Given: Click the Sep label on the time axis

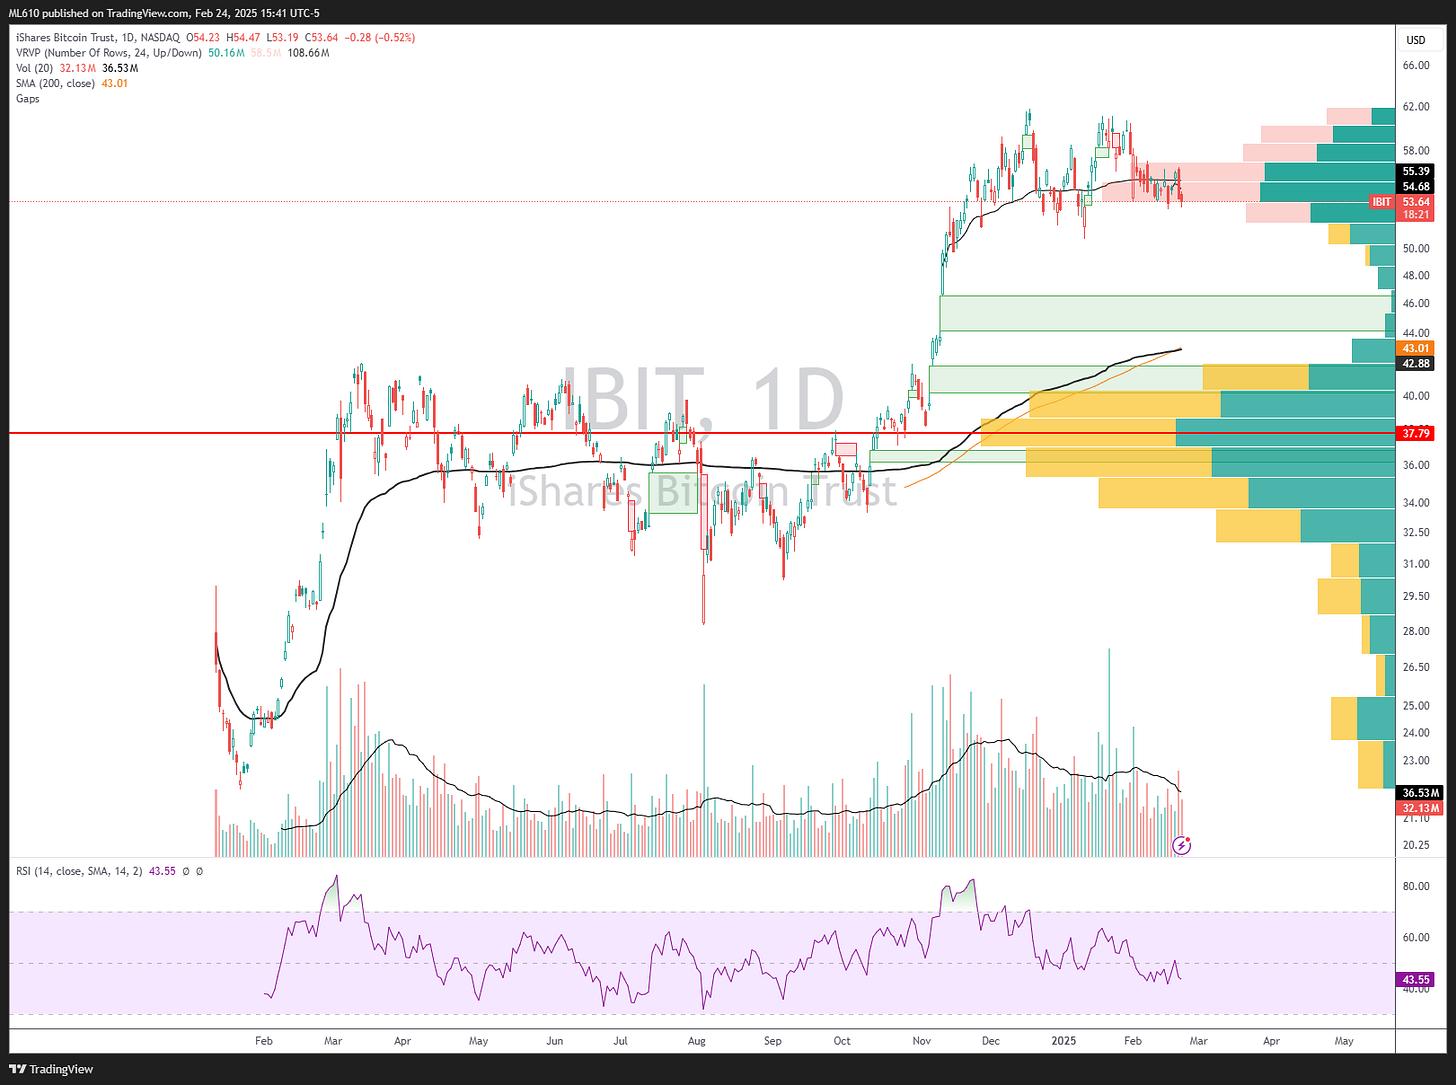Looking at the screenshot, I should tap(772, 1041).
